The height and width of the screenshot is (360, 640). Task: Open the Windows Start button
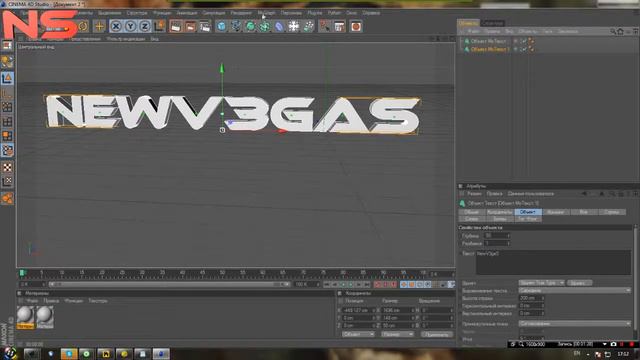point(9,353)
